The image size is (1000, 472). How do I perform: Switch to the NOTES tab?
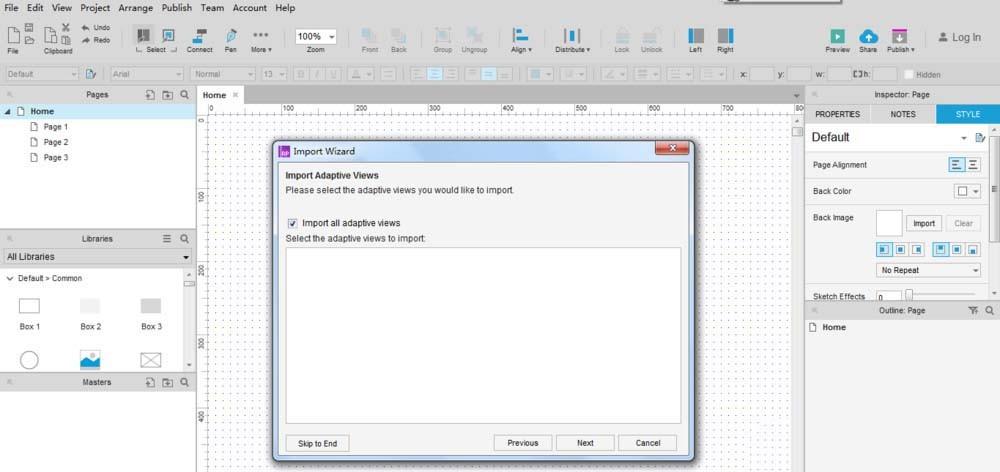(902, 114)
